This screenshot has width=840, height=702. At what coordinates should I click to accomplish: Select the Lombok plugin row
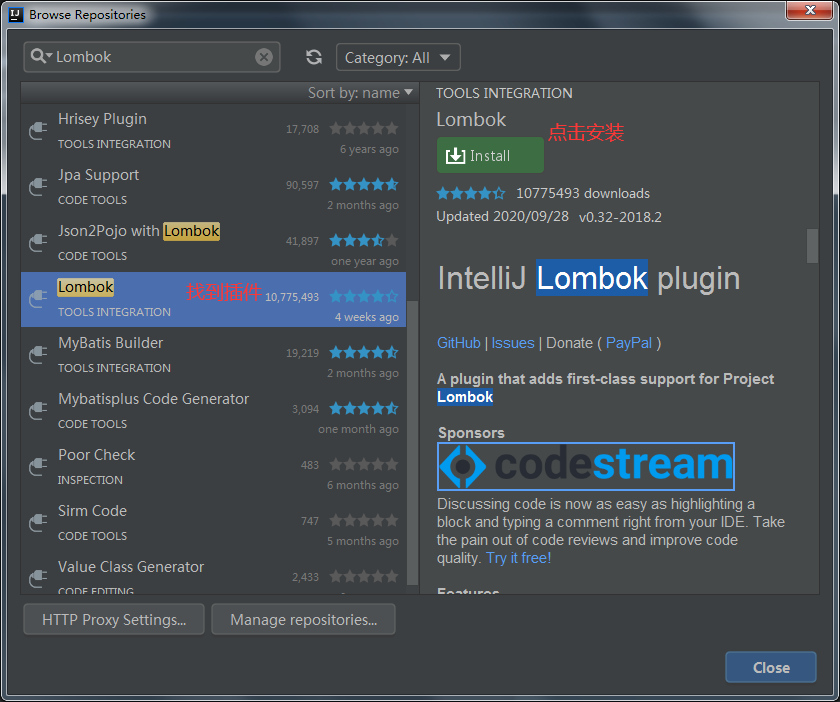213,300
